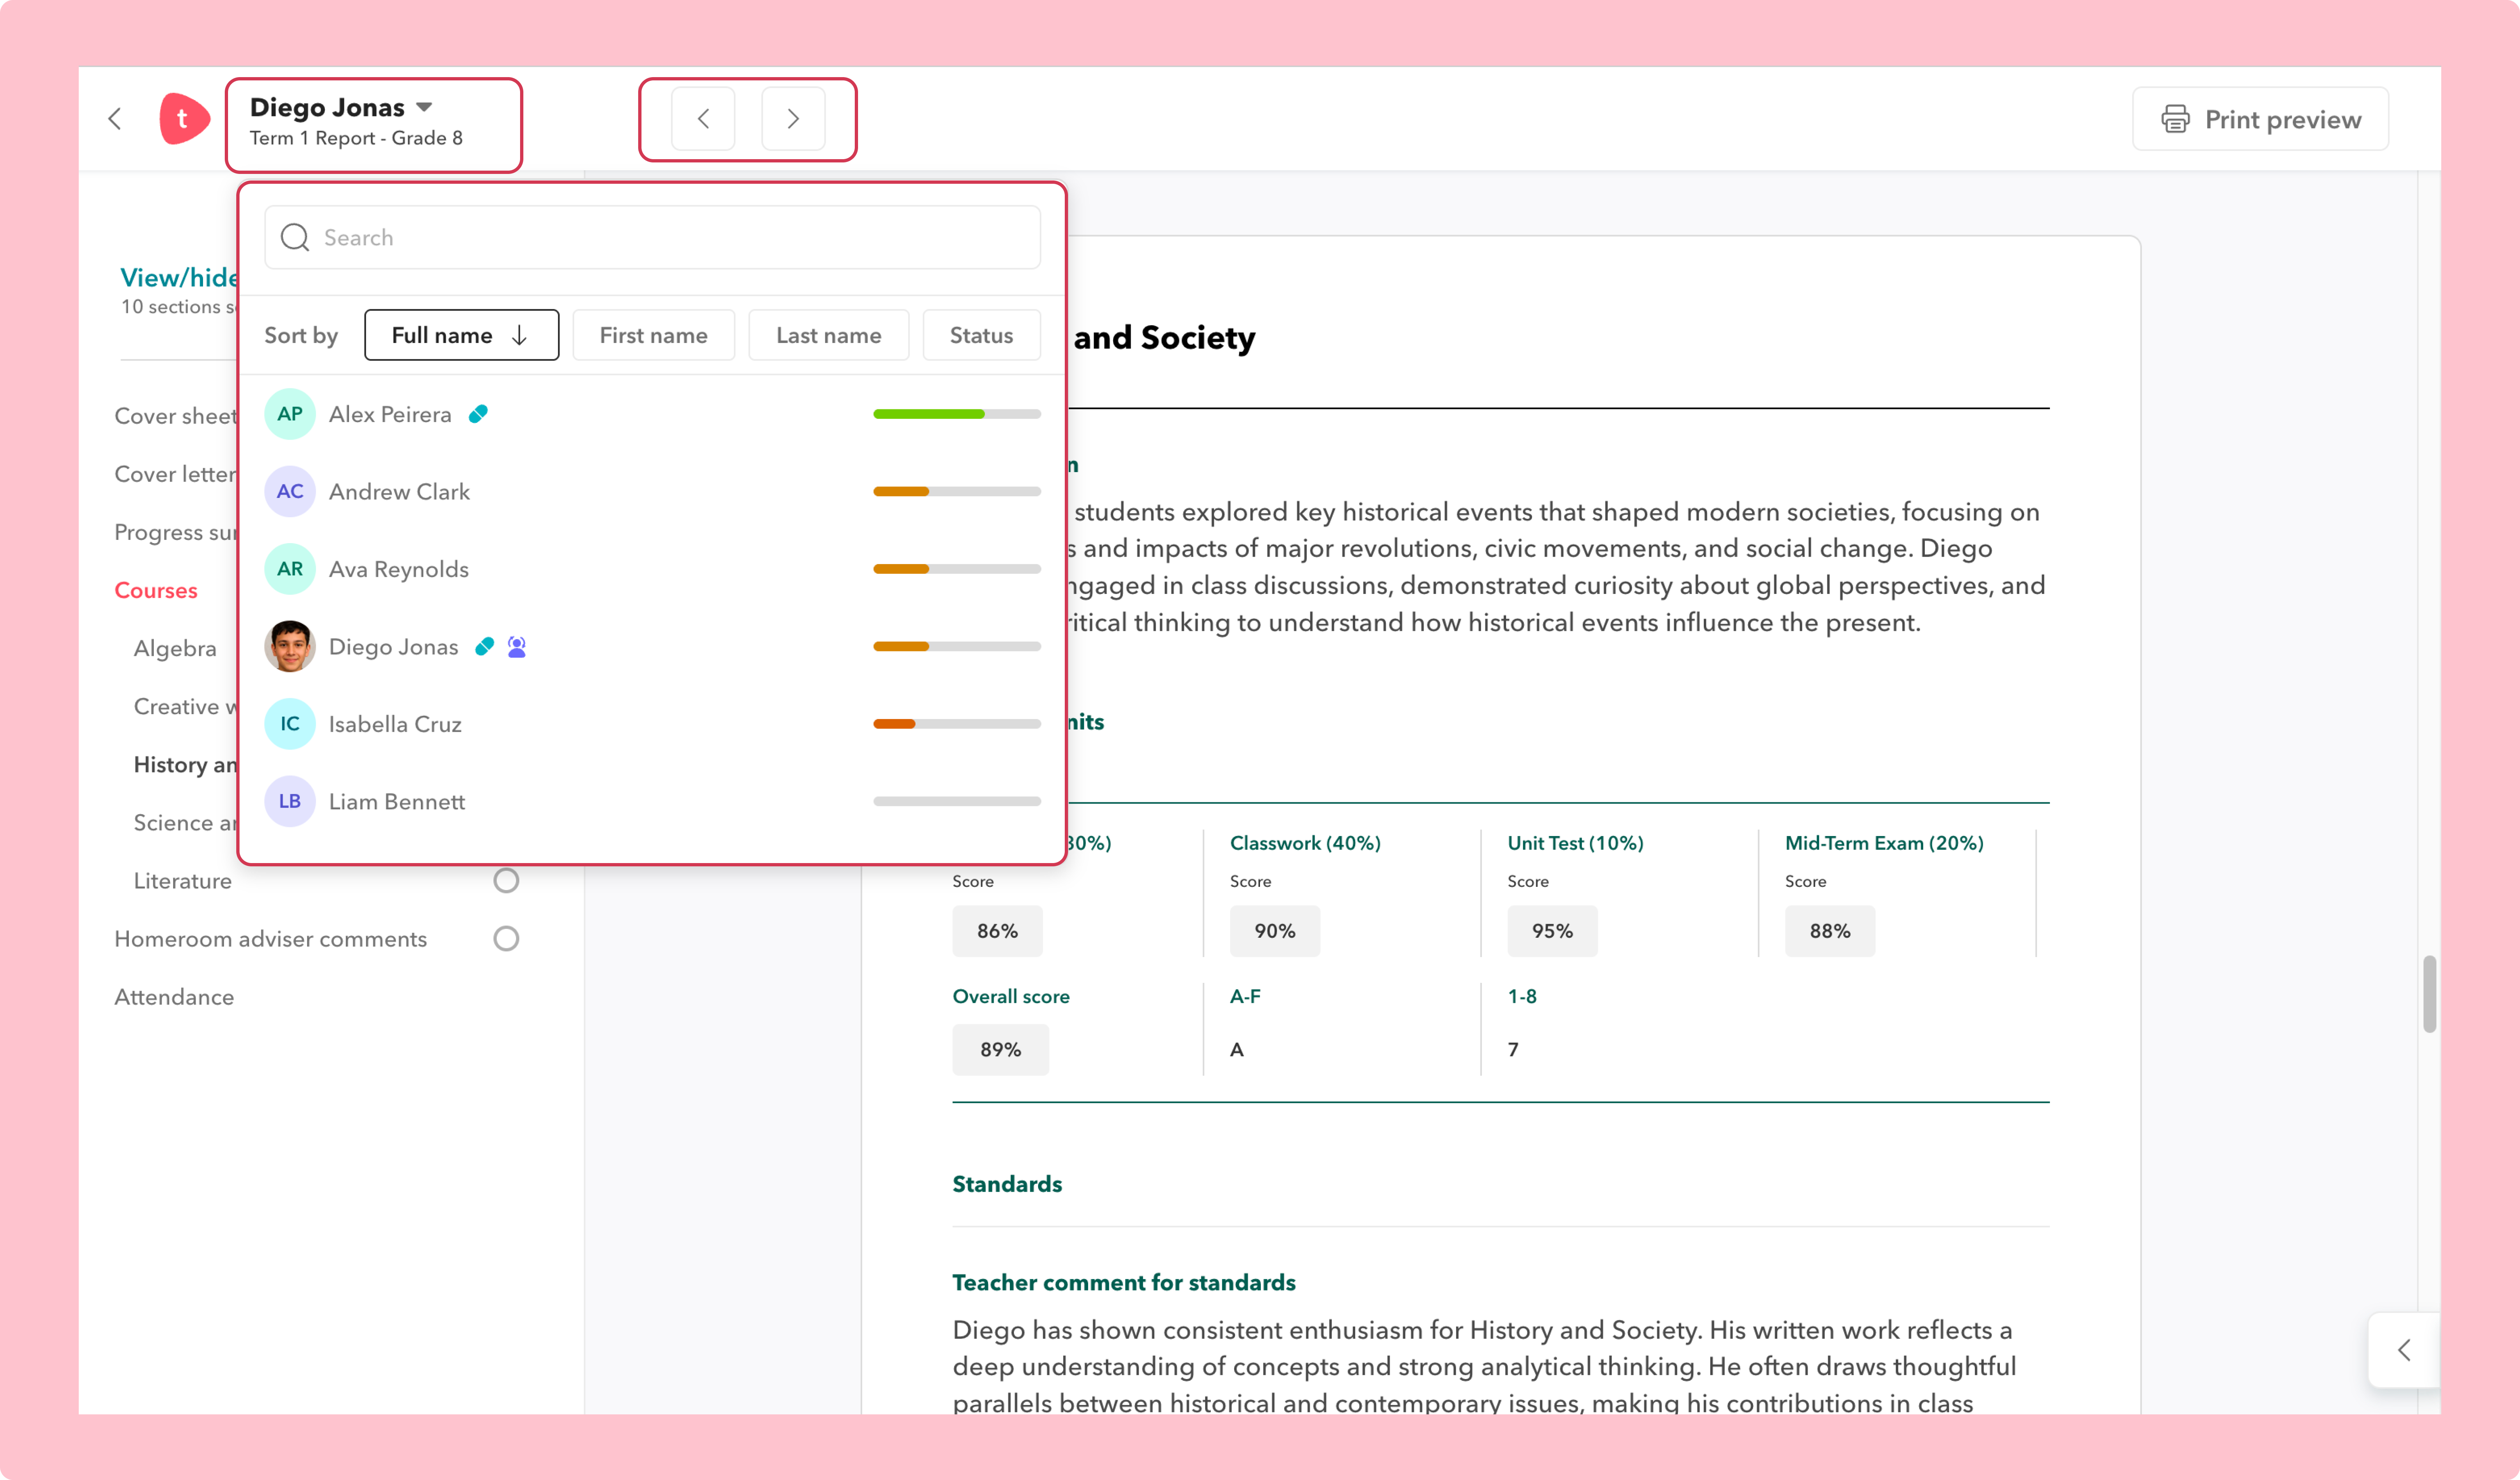The width and height of the screenshot is (2520, 1480).
Task: Sort students by Full name
Action: click(461, 335)
